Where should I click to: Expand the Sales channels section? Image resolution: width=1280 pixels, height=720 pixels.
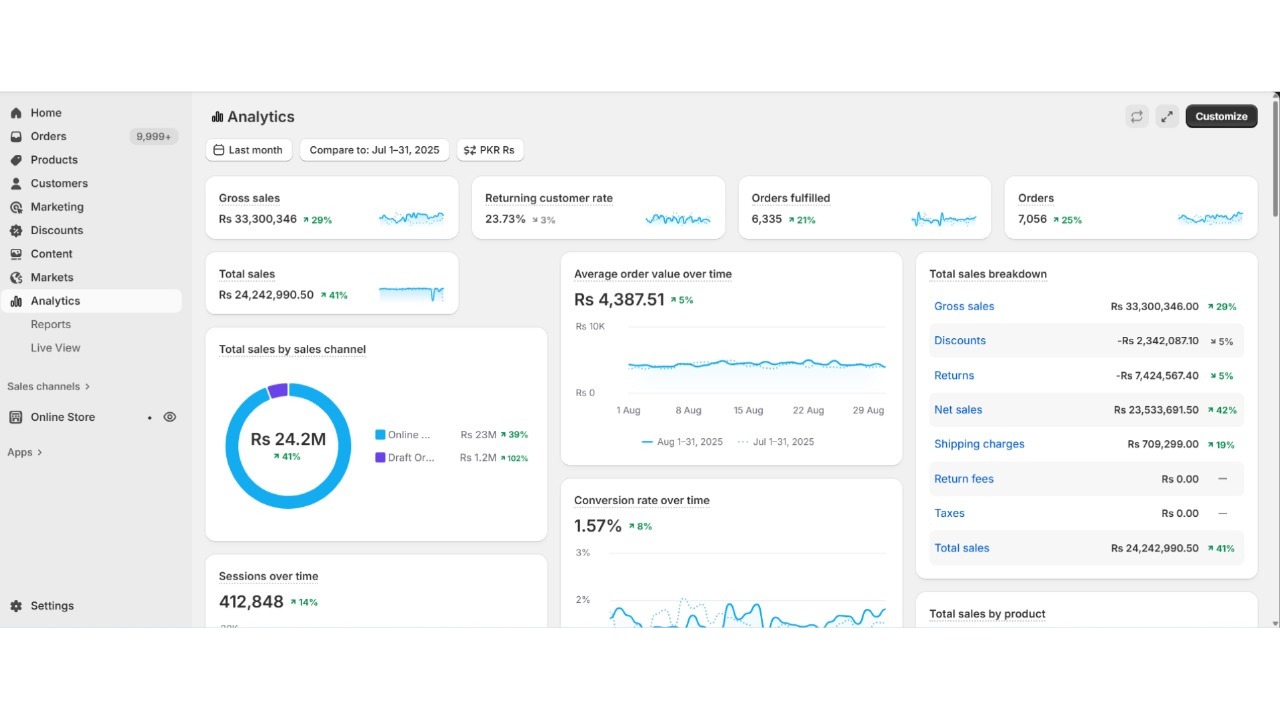[48, 386]
